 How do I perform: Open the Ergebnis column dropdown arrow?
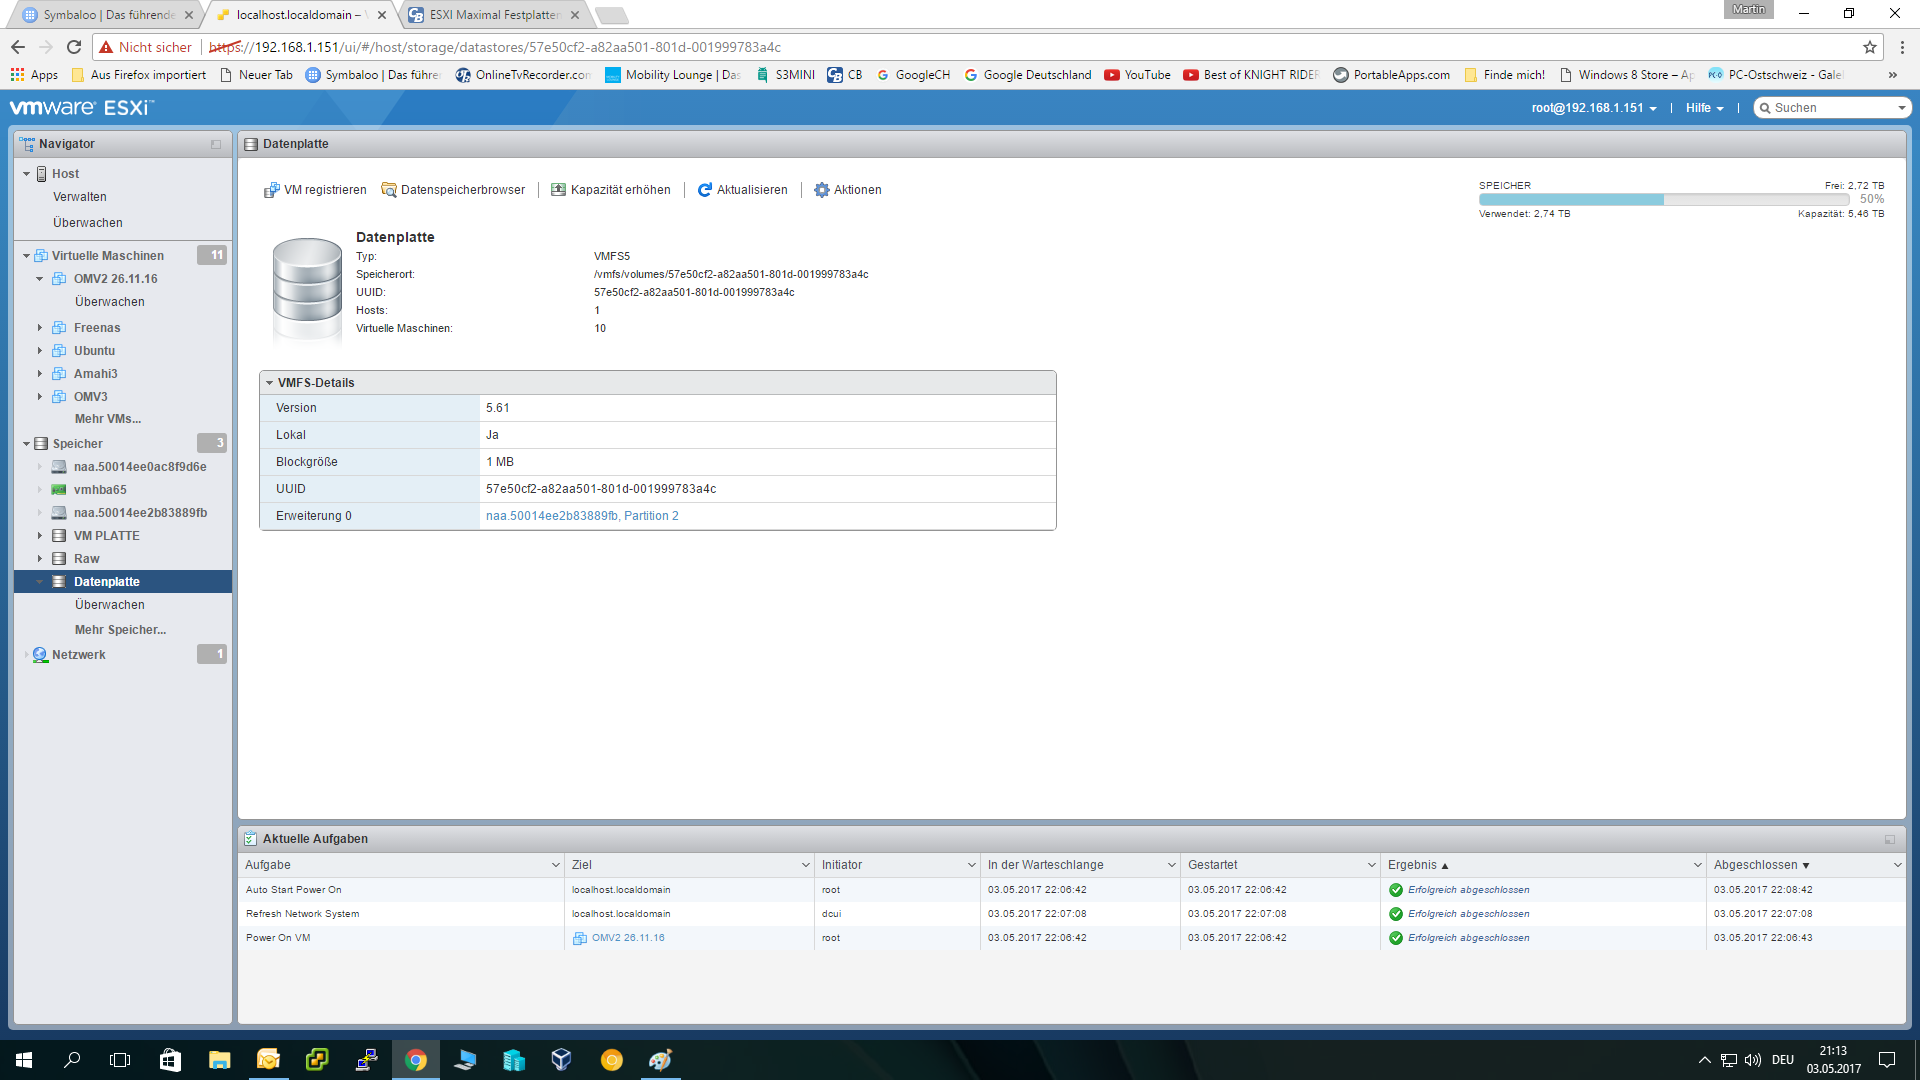tap(1697, 865)
